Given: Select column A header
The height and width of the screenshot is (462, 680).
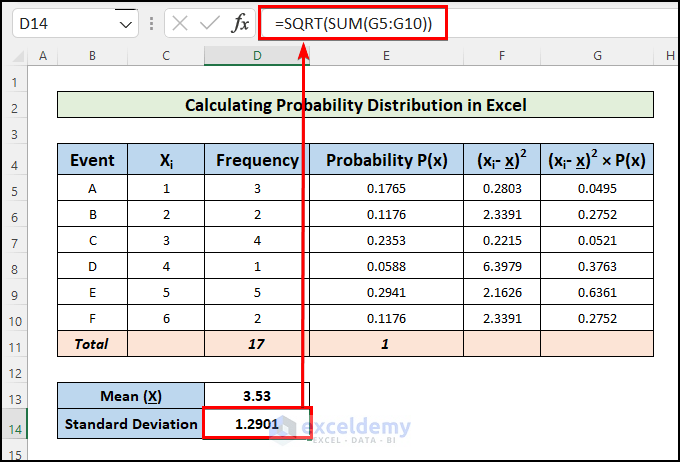Looking at the screenshot, I should point(42,56).
